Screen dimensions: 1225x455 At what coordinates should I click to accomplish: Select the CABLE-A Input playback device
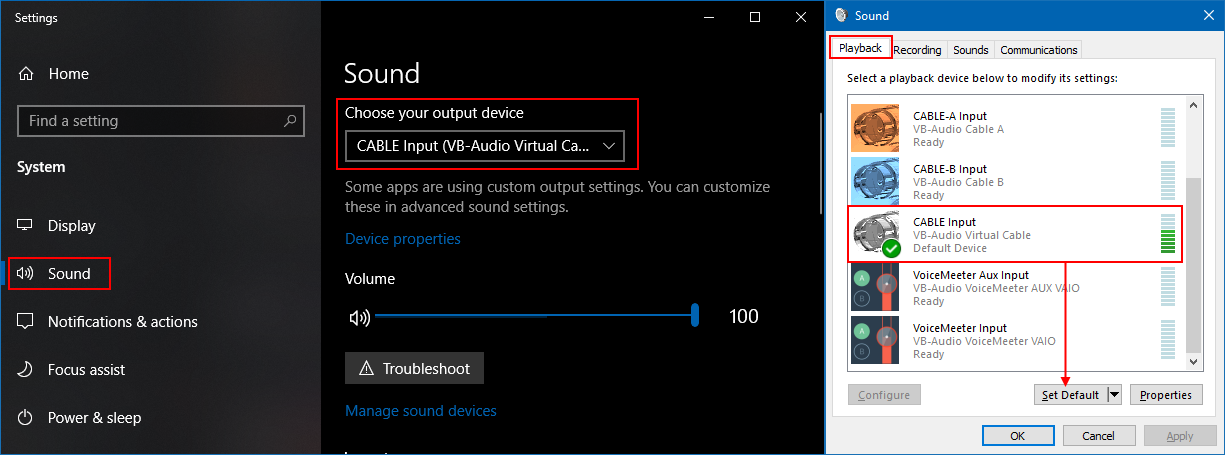[x=1015, y=129]
